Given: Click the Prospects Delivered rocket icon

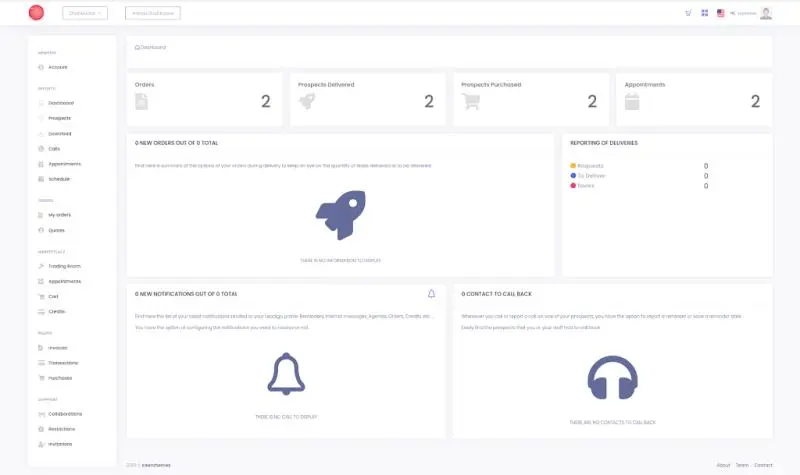Looking at the screenshot, I should (307, 102).
